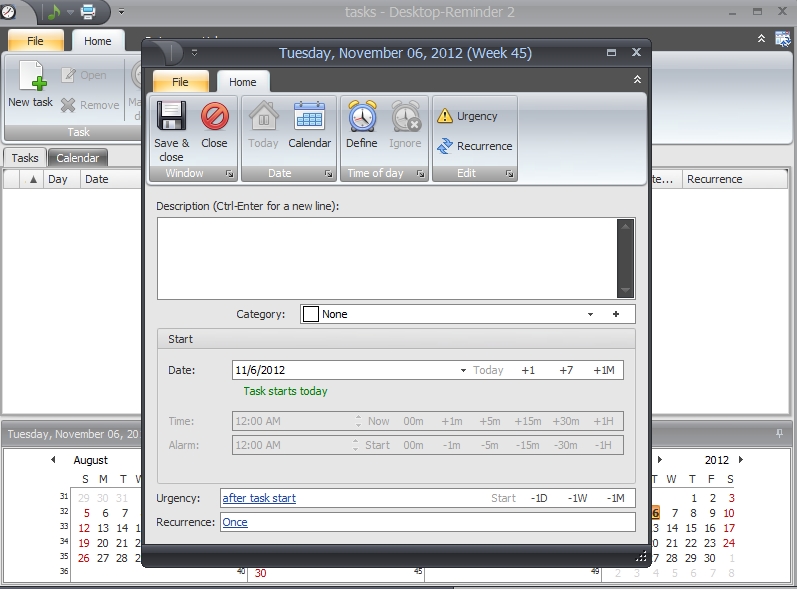Image resolution: width=797 pixels, height=589 pixels.
Task: Open the start Date dropdown arrow
Action: coord(463,370)
